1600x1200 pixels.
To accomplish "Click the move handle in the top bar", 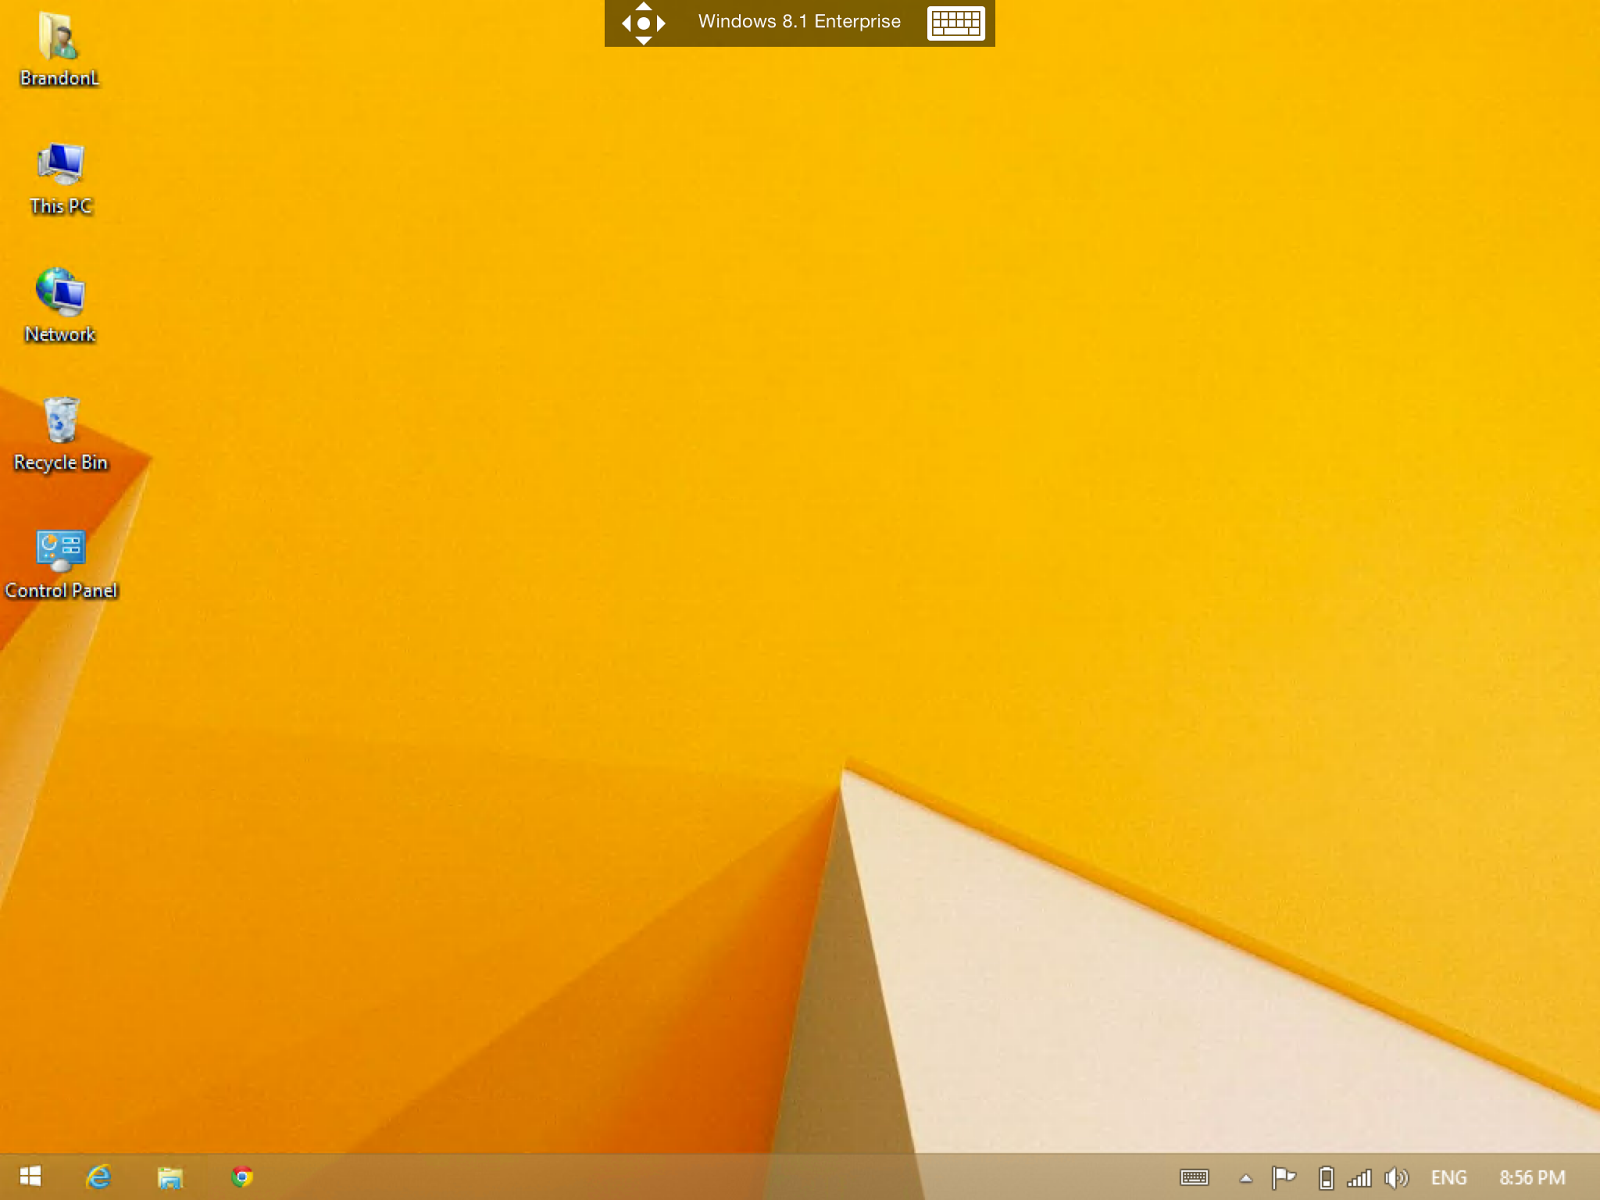I will pos(643,21).
